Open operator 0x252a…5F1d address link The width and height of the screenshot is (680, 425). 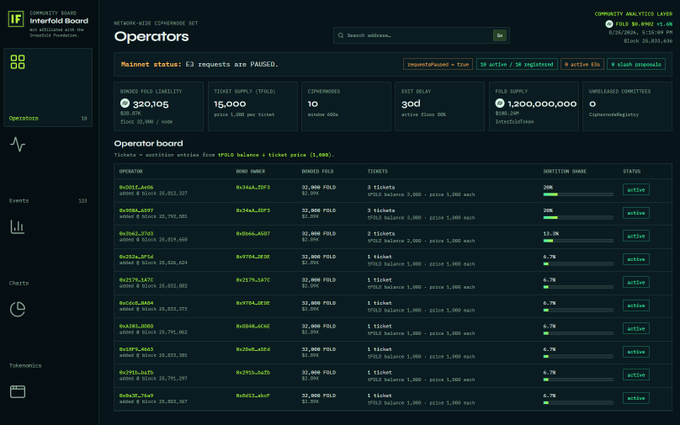pyautogui.click(x=136, y=257)
